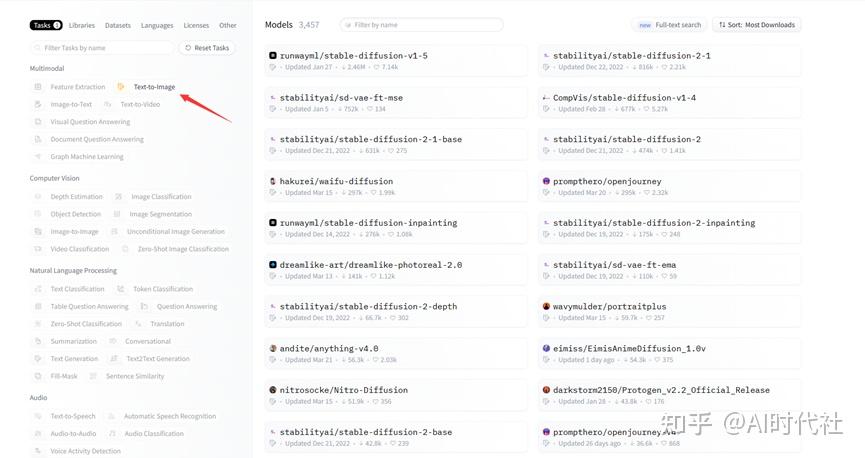This screenshot has height=458, width=865.
Task: Toggle the Object Detection task filter
Action: (x=75, y=214)
